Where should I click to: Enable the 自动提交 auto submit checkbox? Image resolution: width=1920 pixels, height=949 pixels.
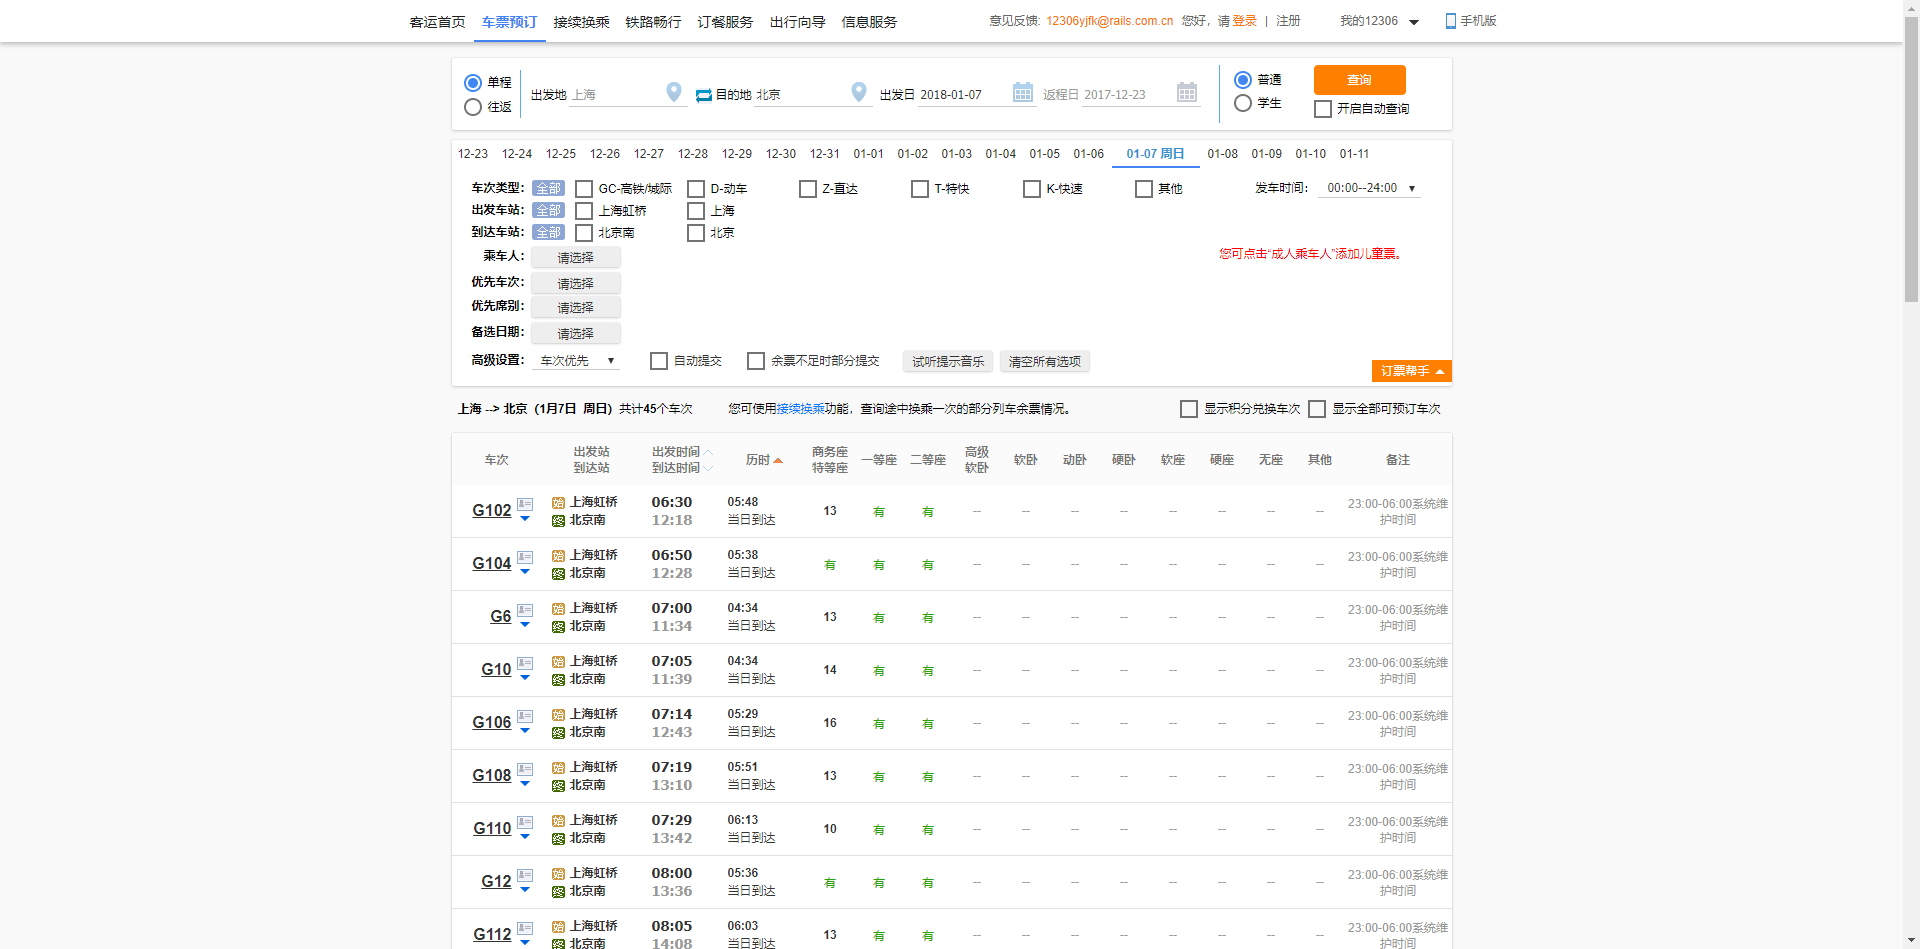659,361
